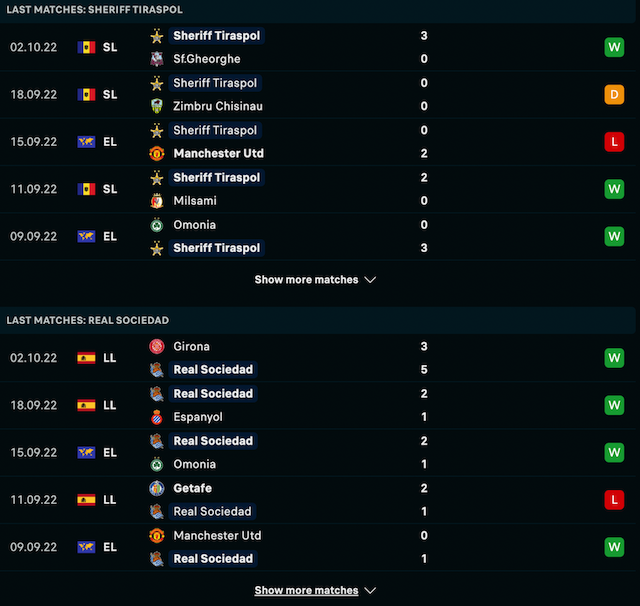Click the chevron next to bottom Show more matches
640x606 pixels.
[x=370, y=590]
